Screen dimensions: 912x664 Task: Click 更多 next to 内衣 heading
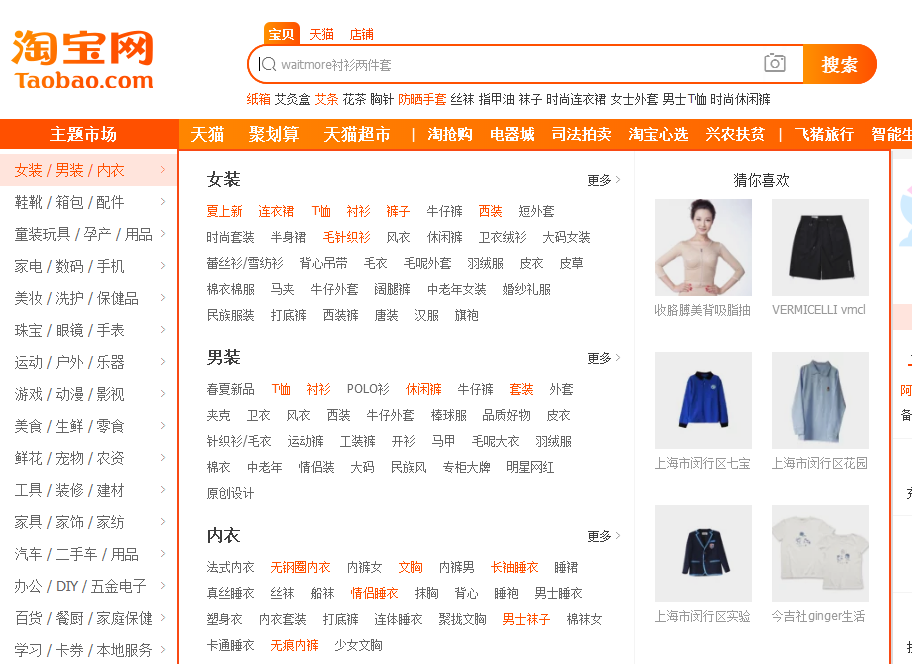tap(604, 536)
